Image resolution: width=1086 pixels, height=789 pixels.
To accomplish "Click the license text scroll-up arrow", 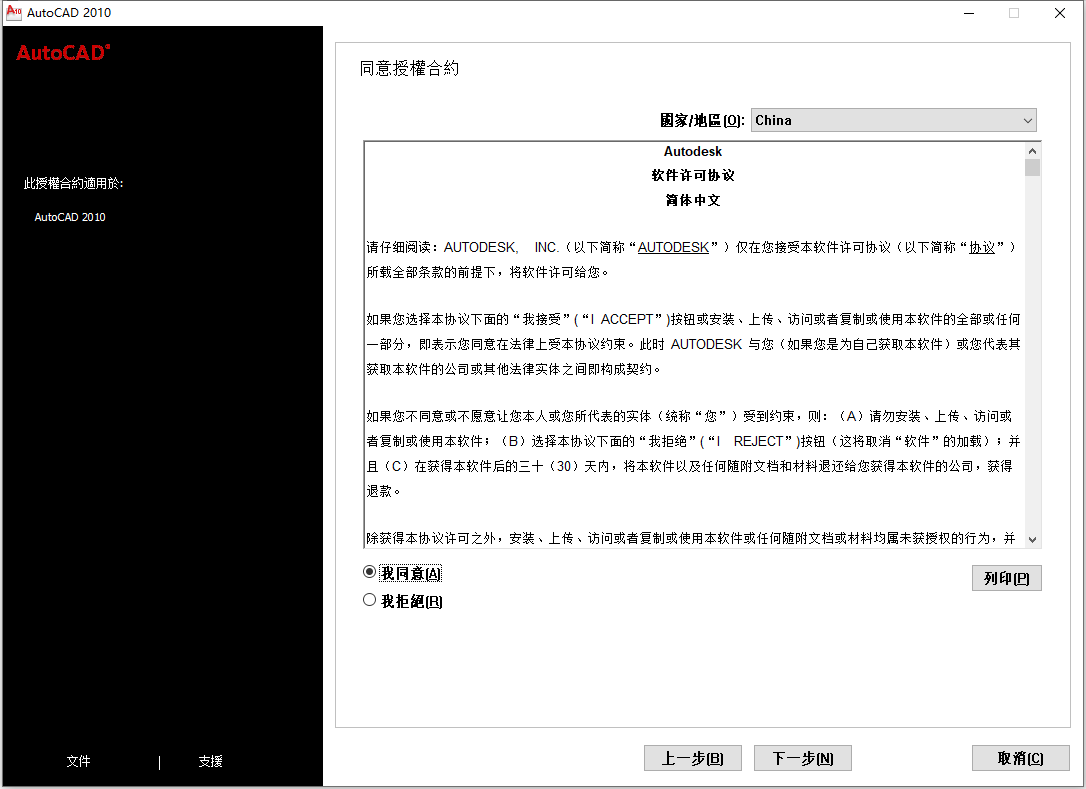I will [1032, 151].
